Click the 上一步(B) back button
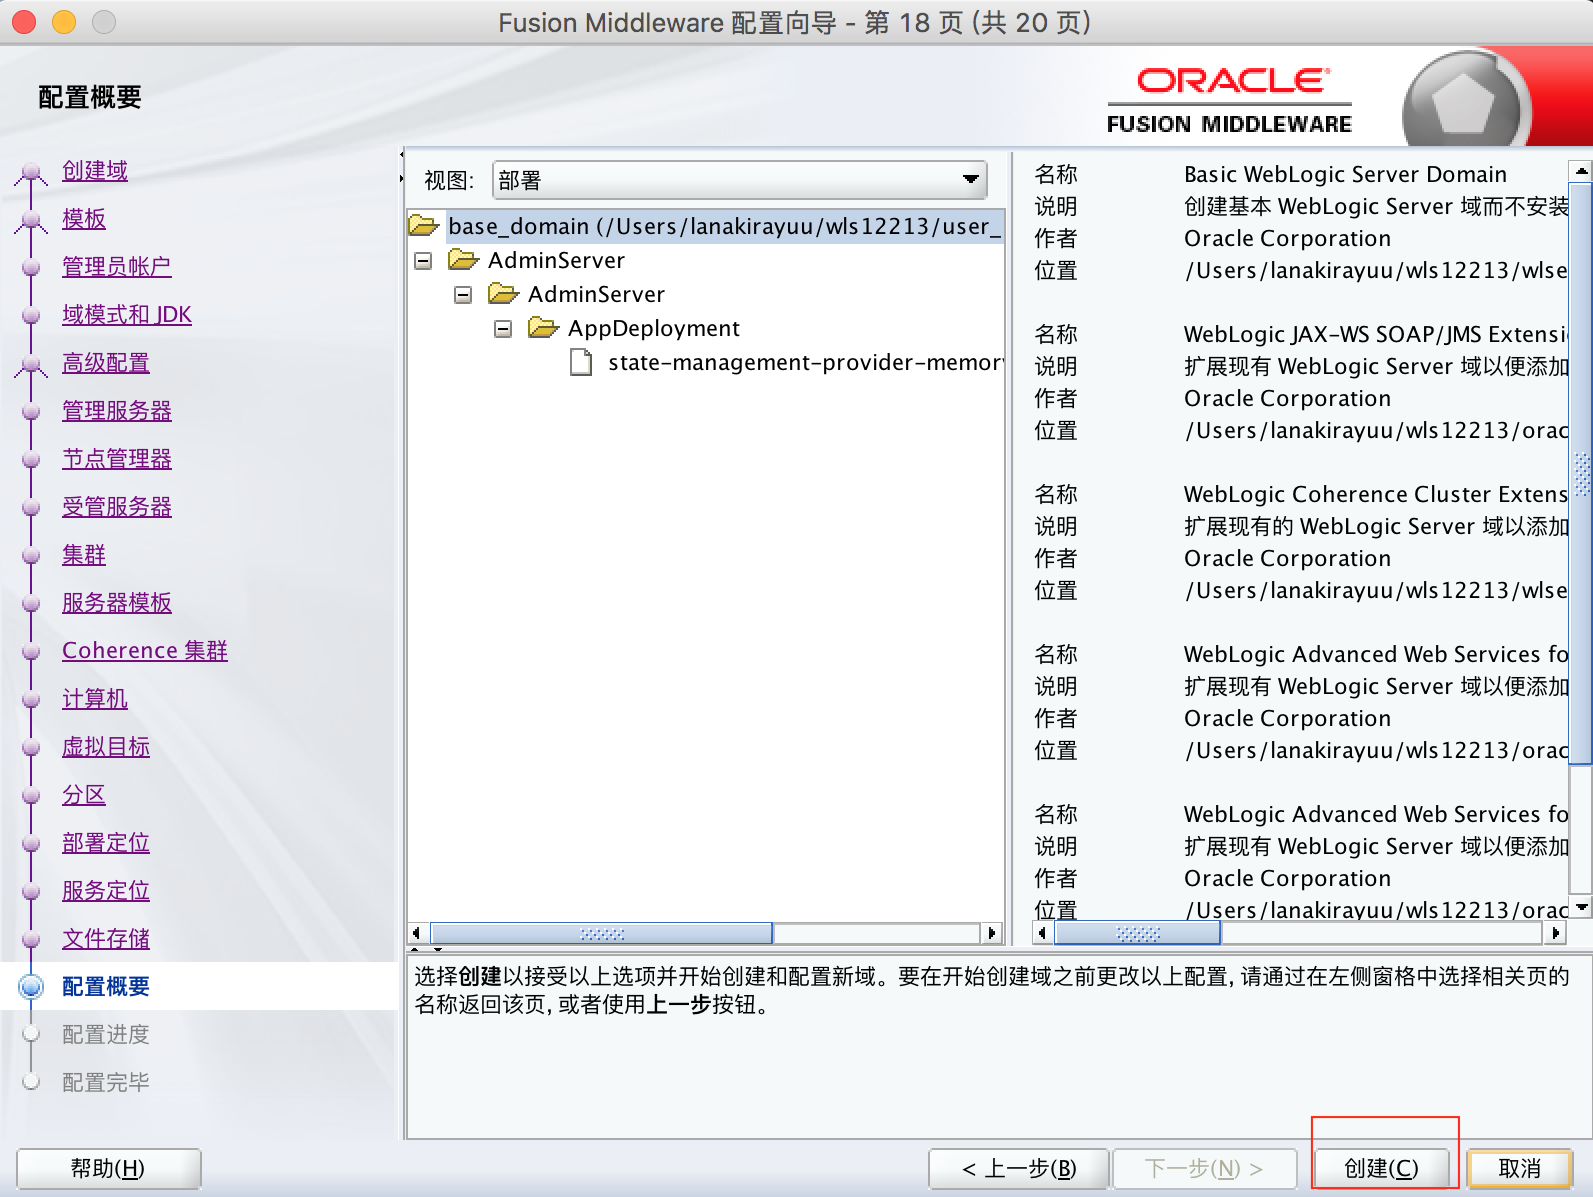Image resolution: width=1593 pixels, height=1197 pixels. (1019, 1168)
